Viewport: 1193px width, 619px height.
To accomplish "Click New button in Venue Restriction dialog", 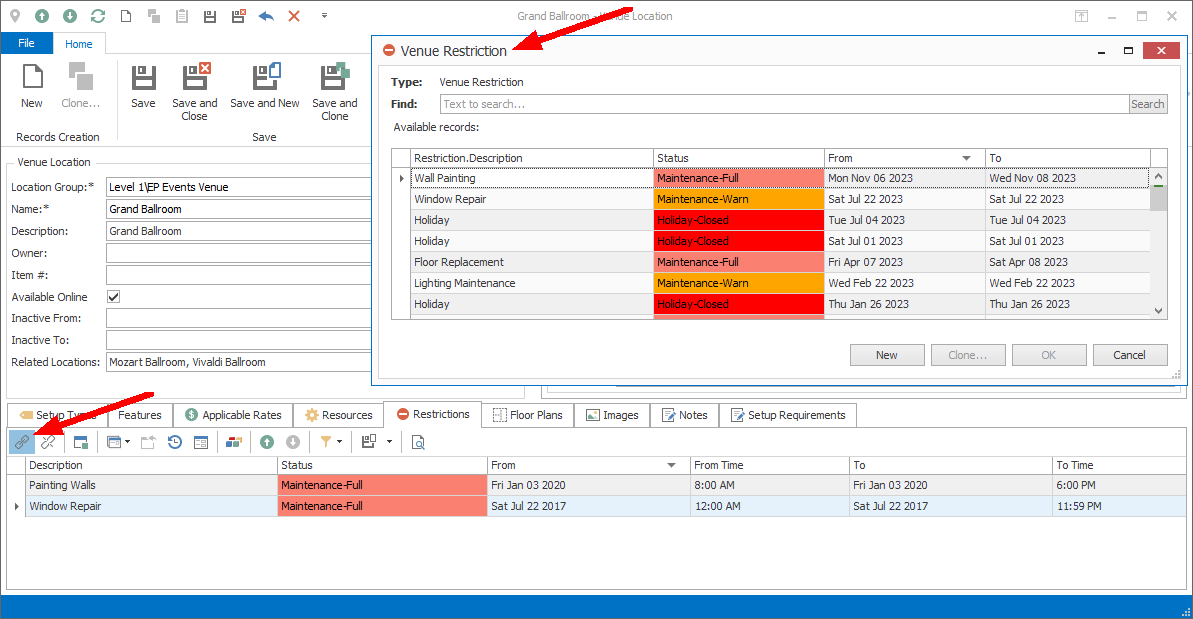I will click(887, 355).
